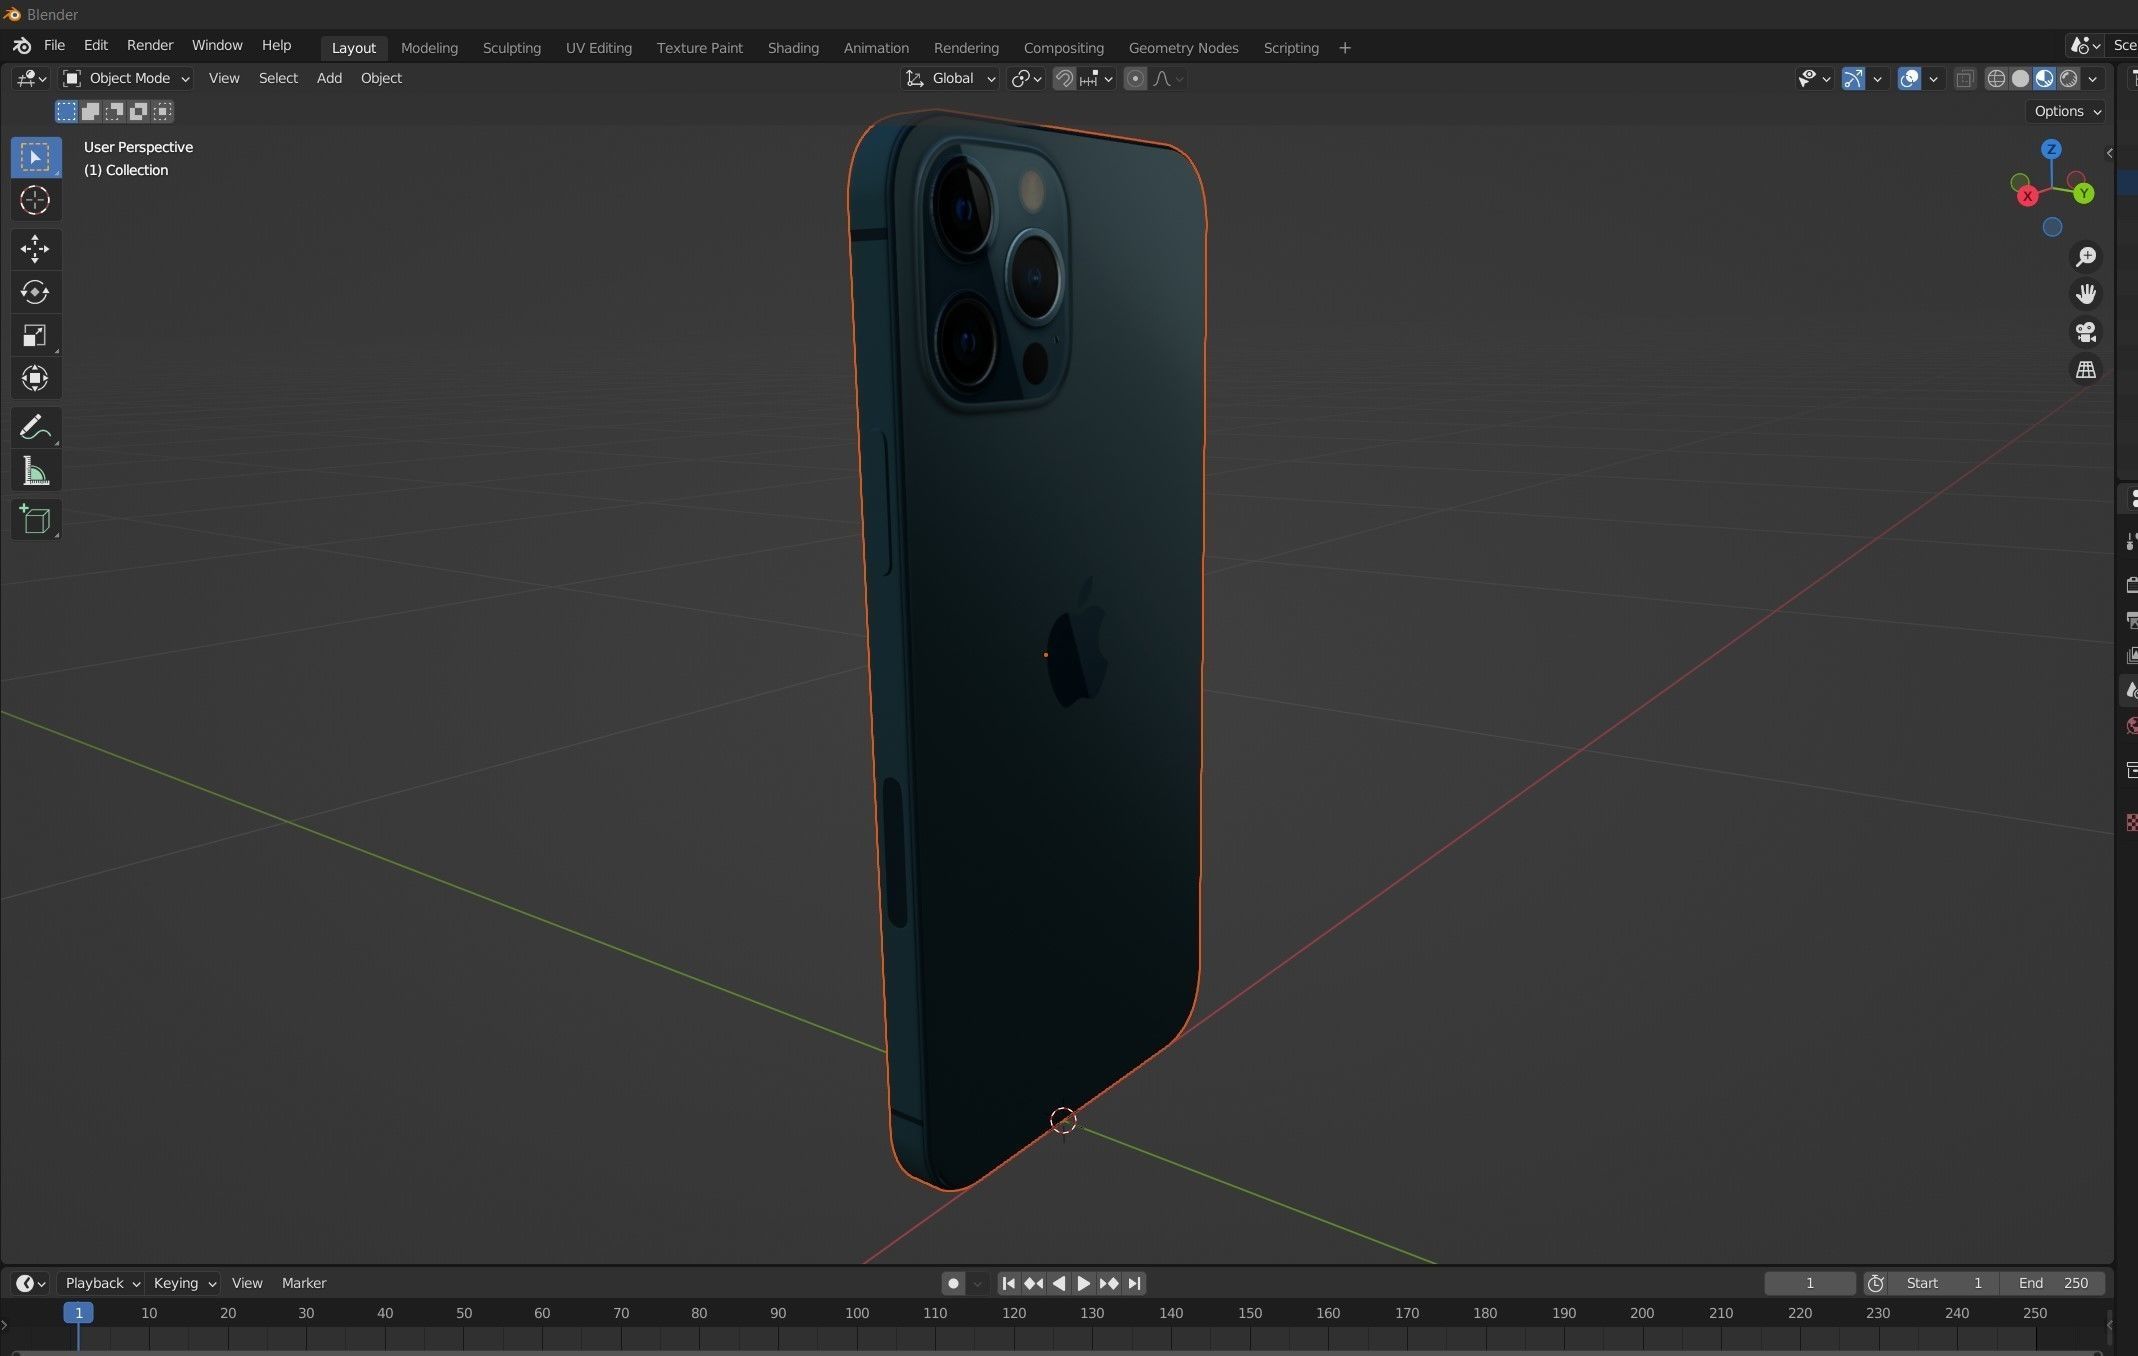
Task: Choose the Rotate tool
Action: (35, 291)
